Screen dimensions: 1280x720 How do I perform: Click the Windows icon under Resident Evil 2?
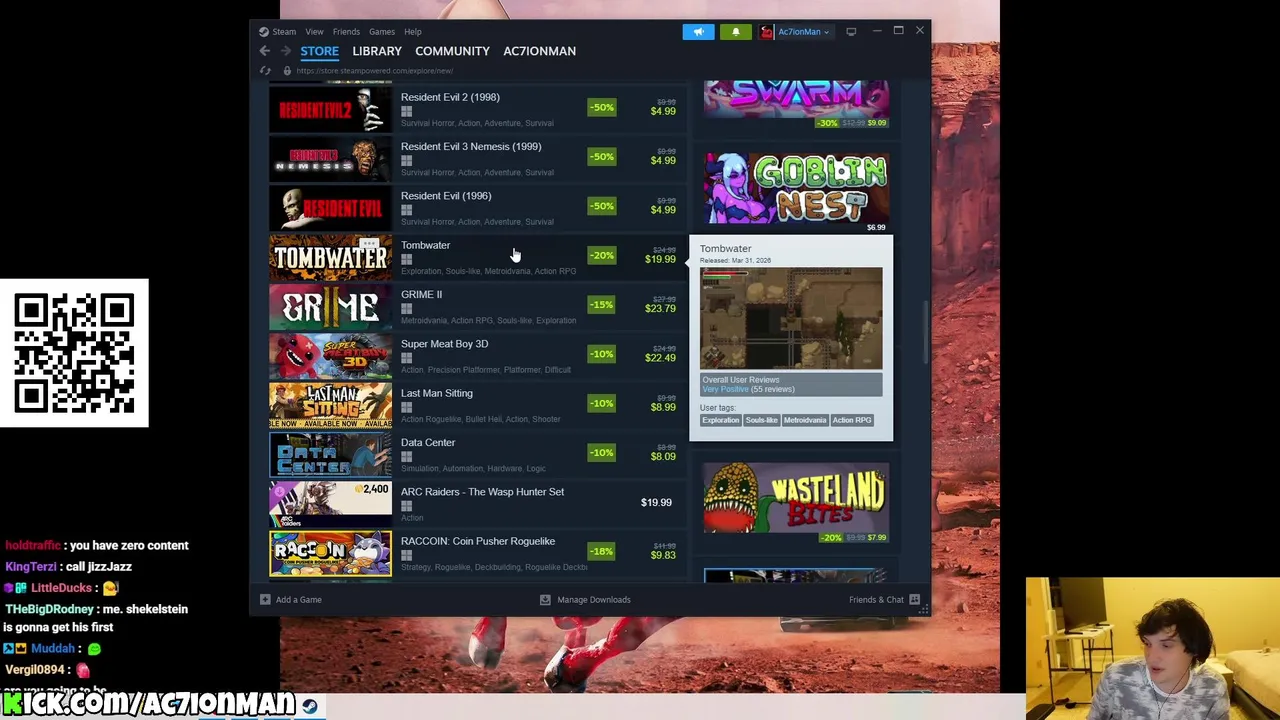406,111
